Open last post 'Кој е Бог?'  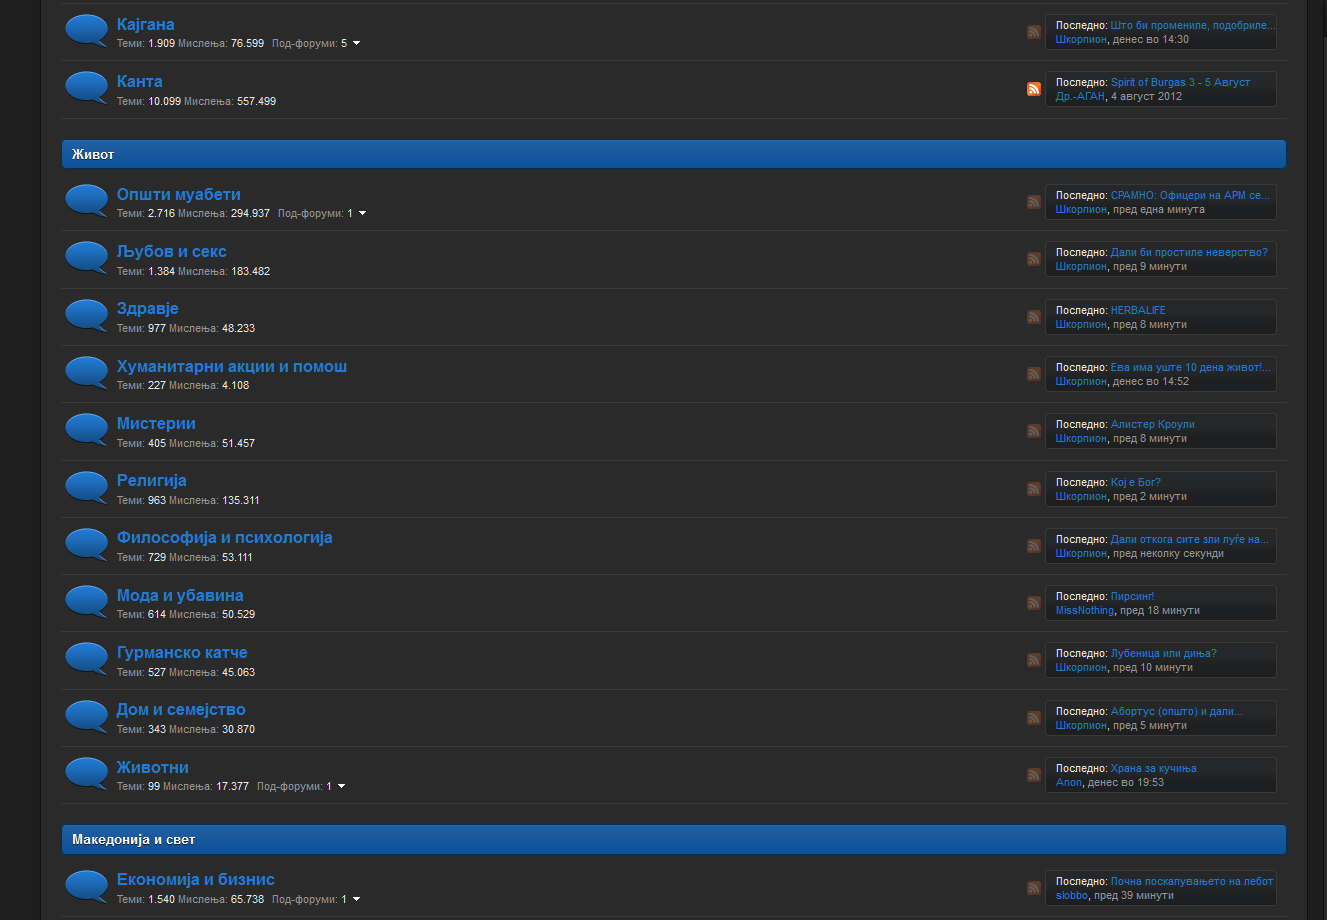pos(1136,482)
